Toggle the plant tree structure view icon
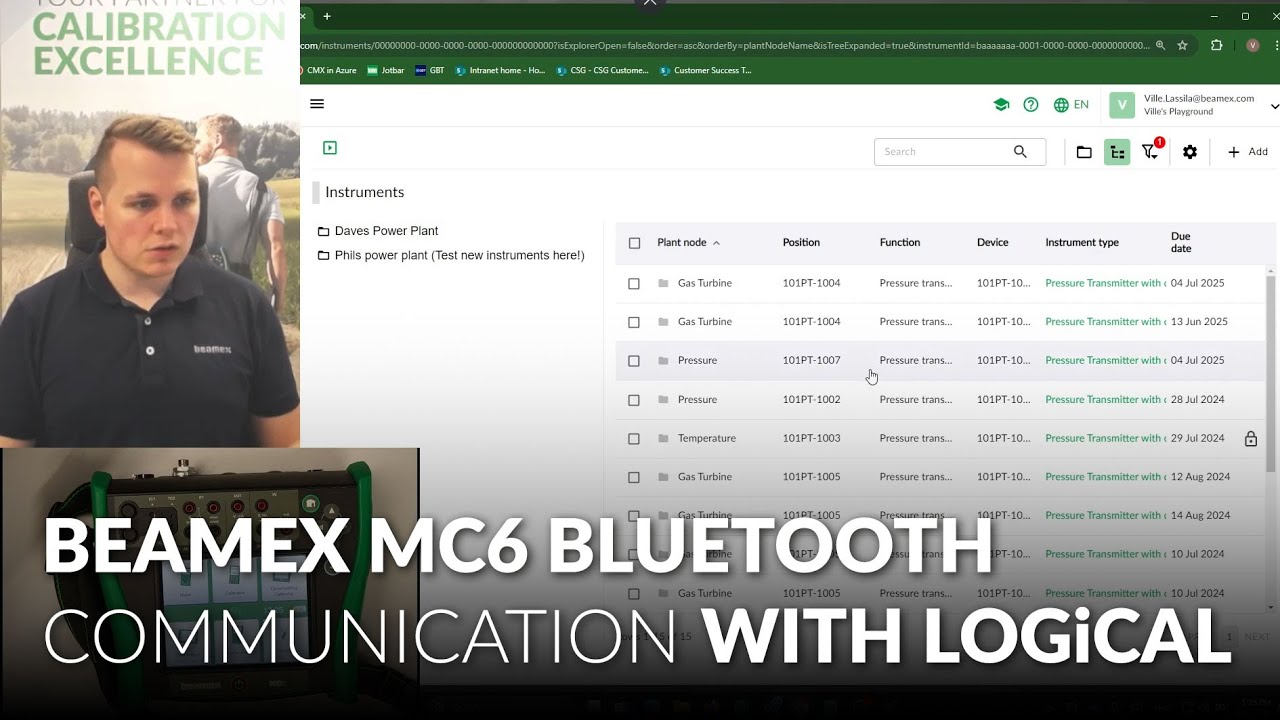 pyautogui.click(x=1117, y=152)
